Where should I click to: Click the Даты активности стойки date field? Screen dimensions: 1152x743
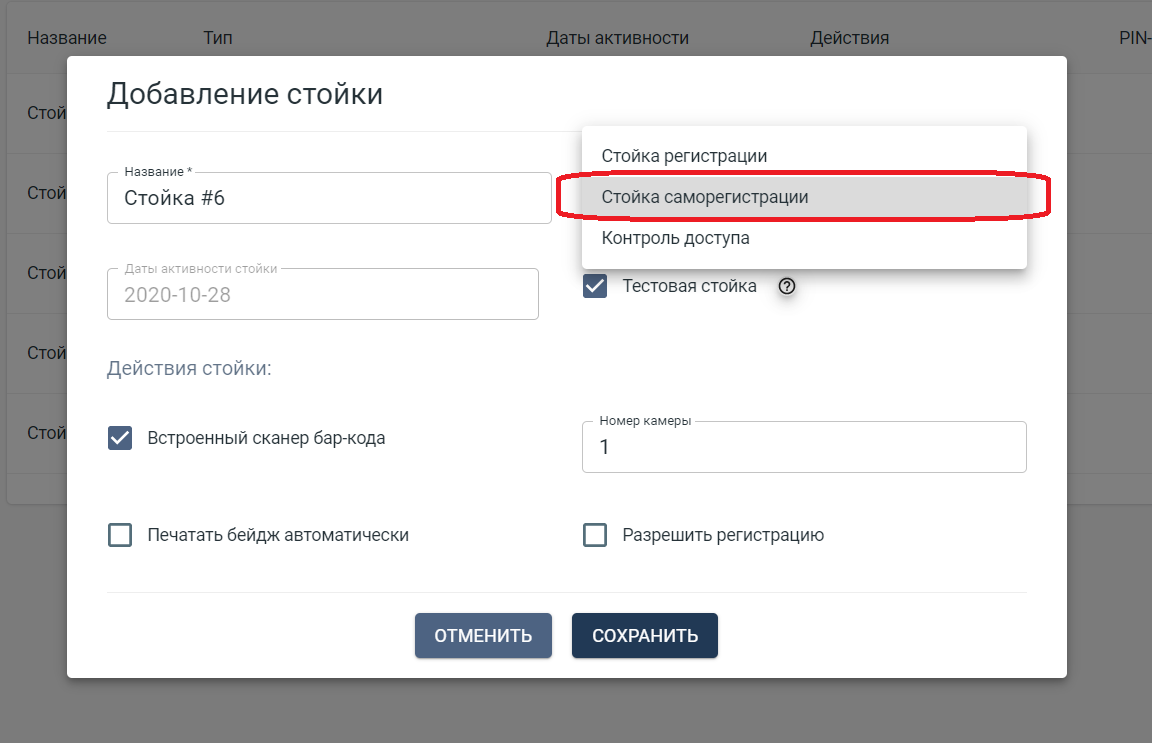(322, 294)
